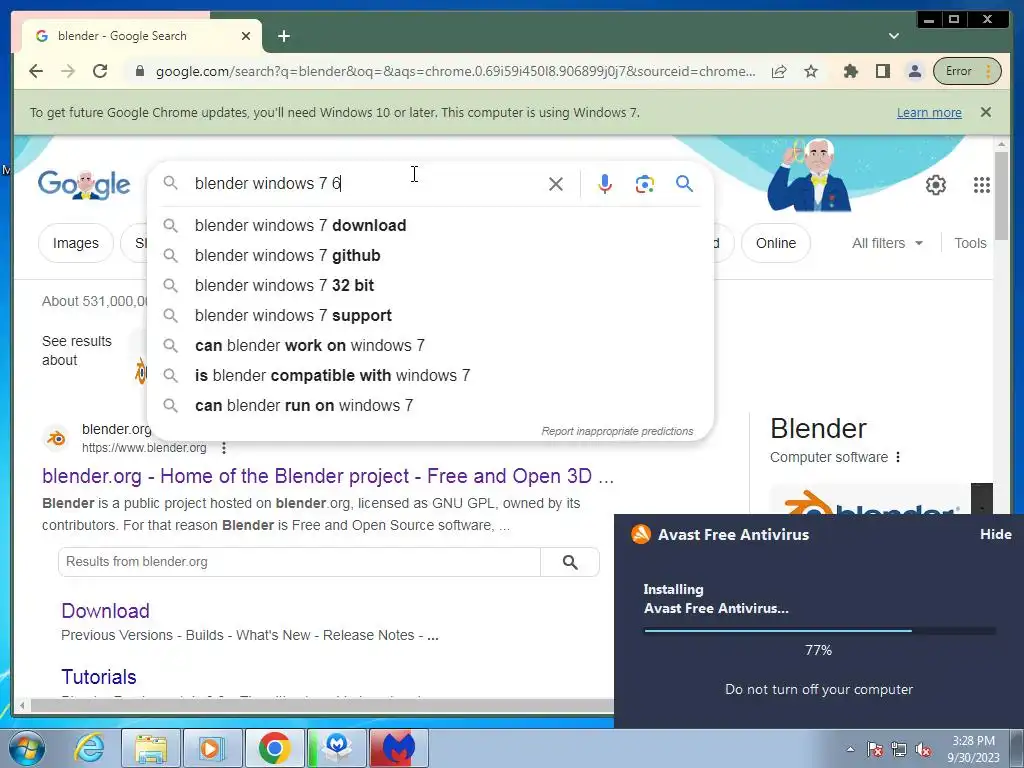Open Windows Explorer from taskbar
Screen dimensions: 1024x768
(x=151, y=748)
